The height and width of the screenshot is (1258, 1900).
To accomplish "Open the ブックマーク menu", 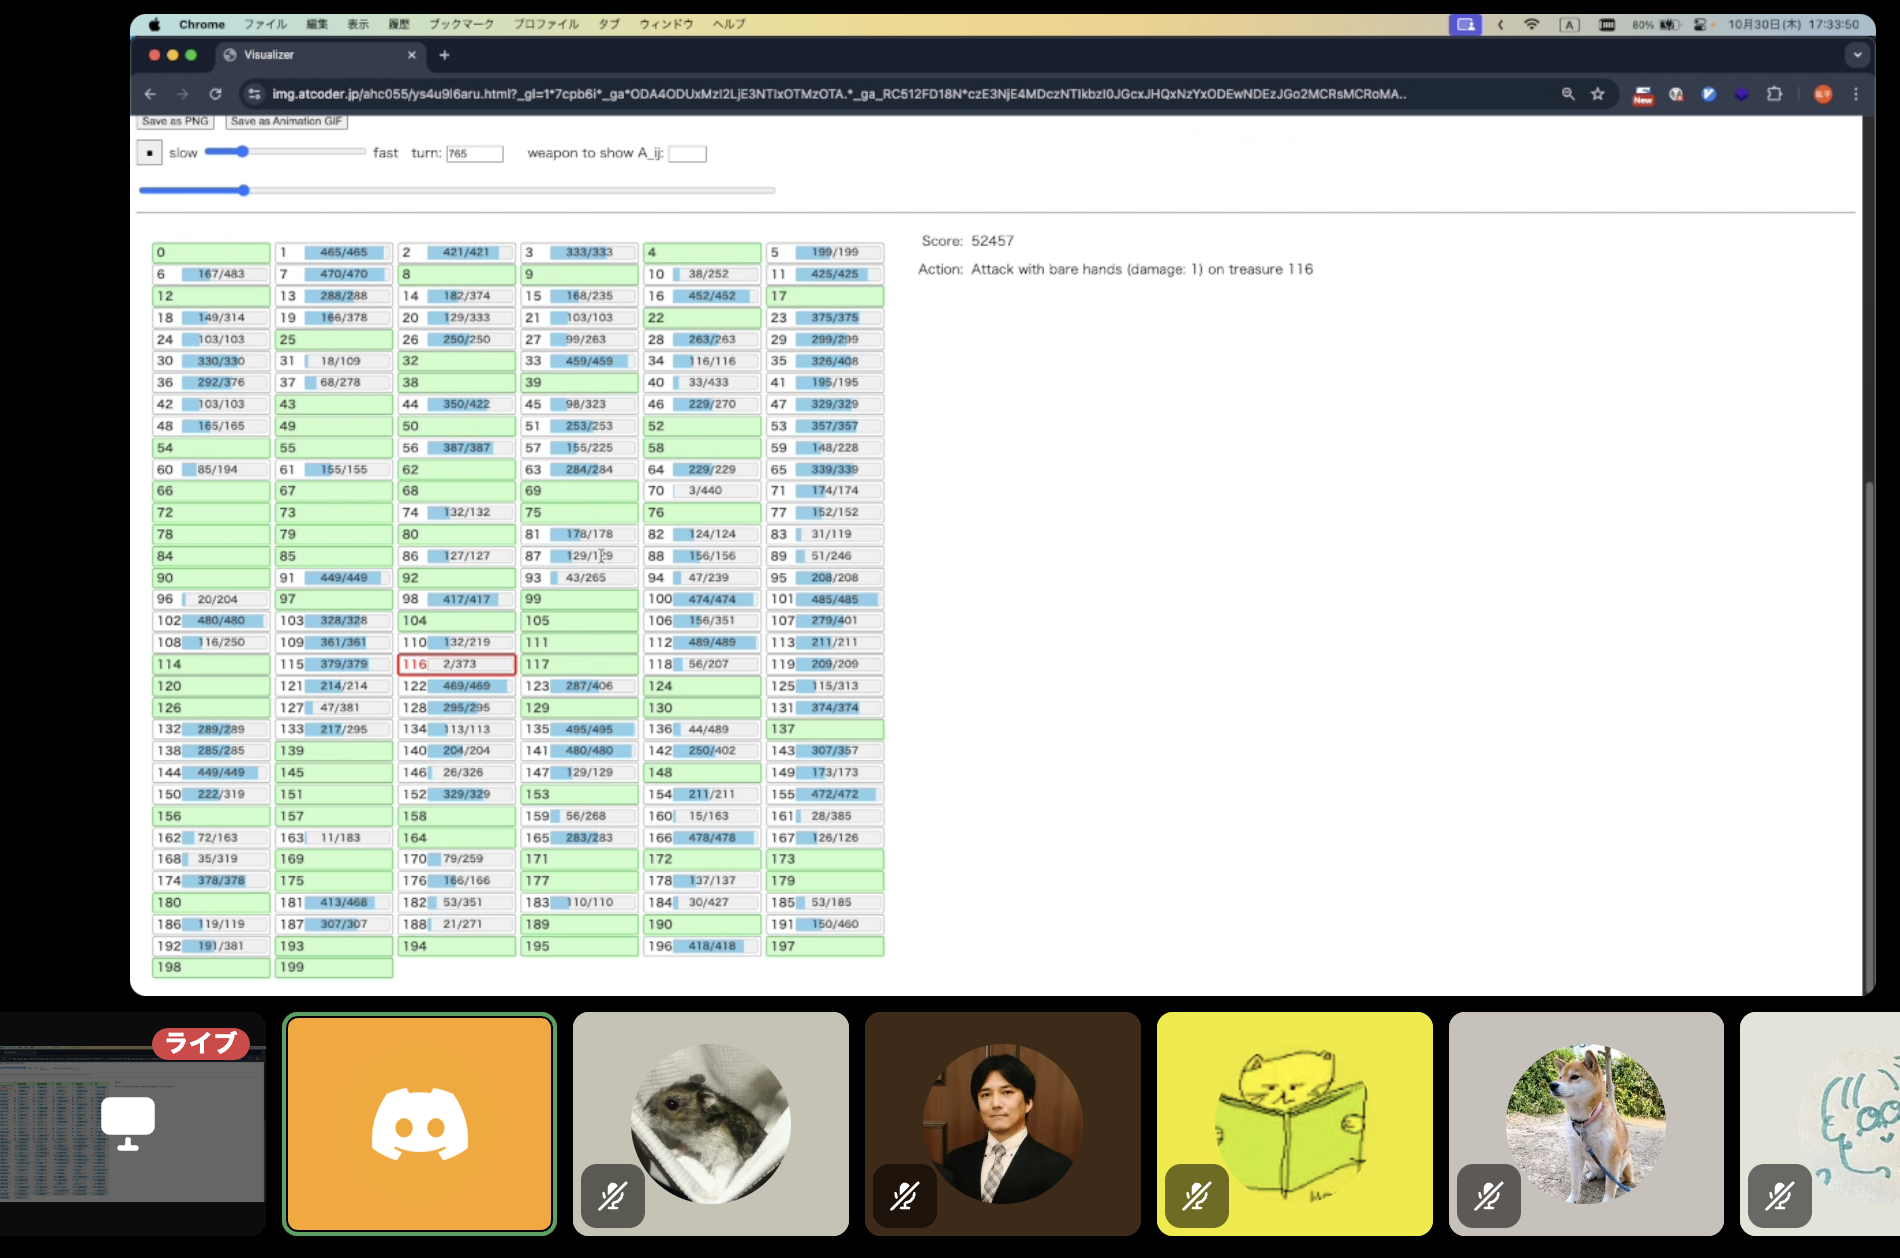I will point(461,24).
